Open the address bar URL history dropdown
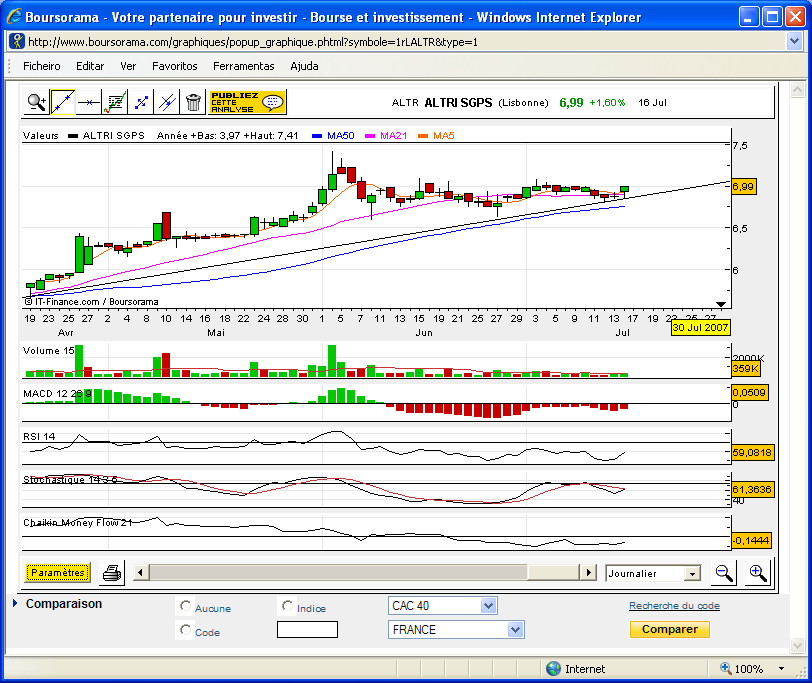The width and height of the screenshot is (812, 683). [795, 41]
